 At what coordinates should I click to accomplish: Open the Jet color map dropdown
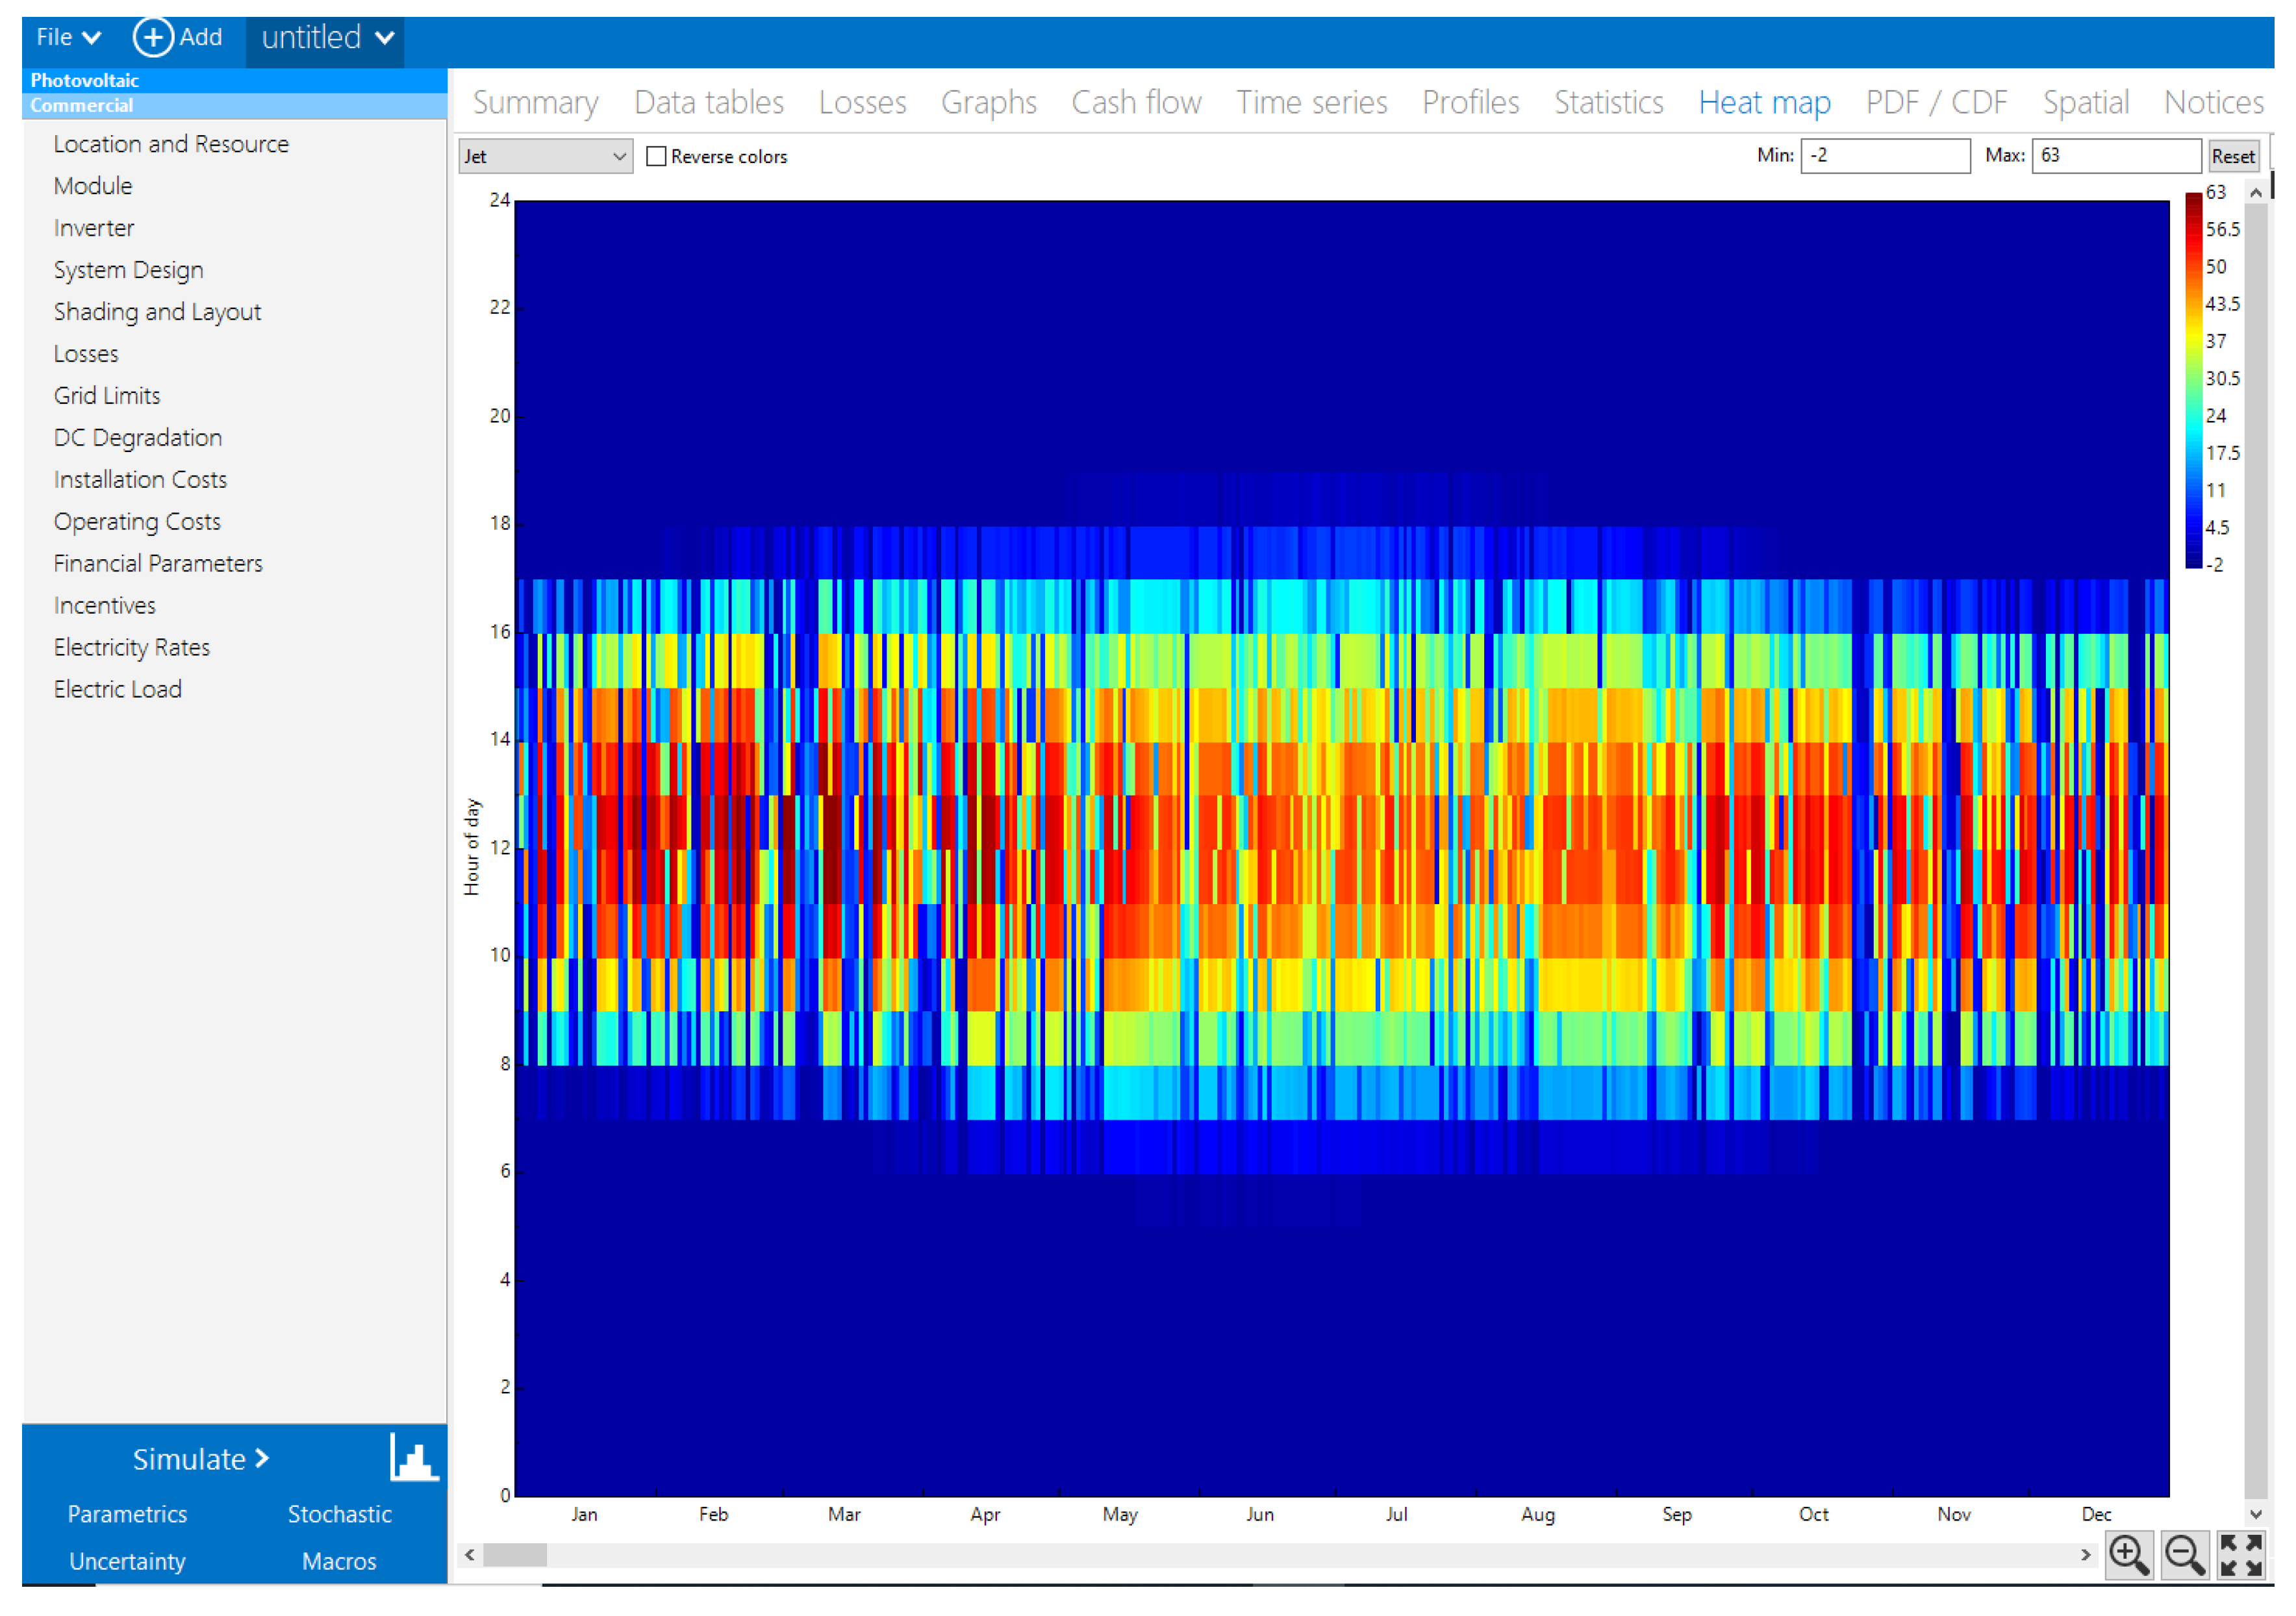pyautogui.click(x=545, y=157)
